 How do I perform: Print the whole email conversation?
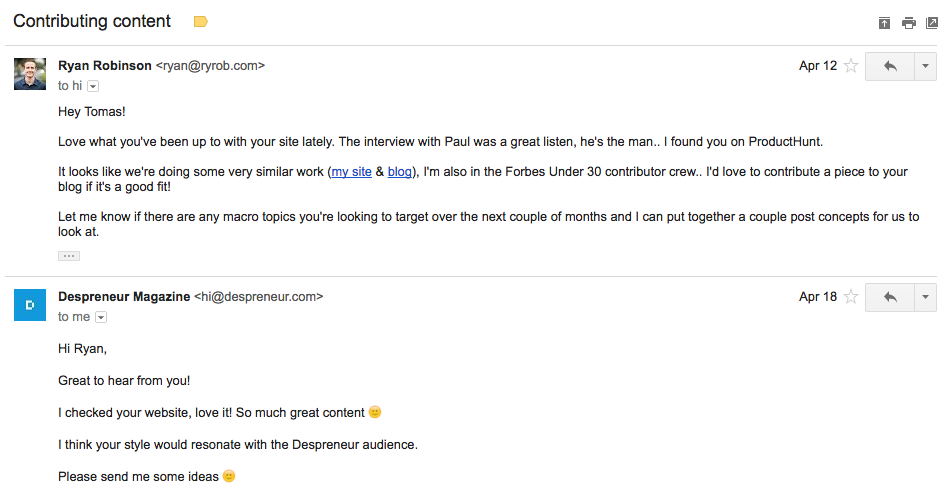[908, 23]
